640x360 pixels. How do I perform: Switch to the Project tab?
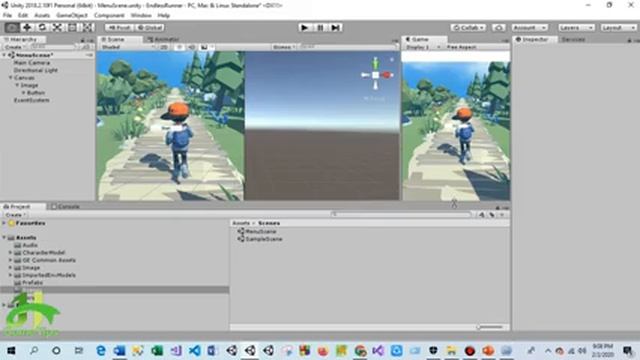click(20, 207)
